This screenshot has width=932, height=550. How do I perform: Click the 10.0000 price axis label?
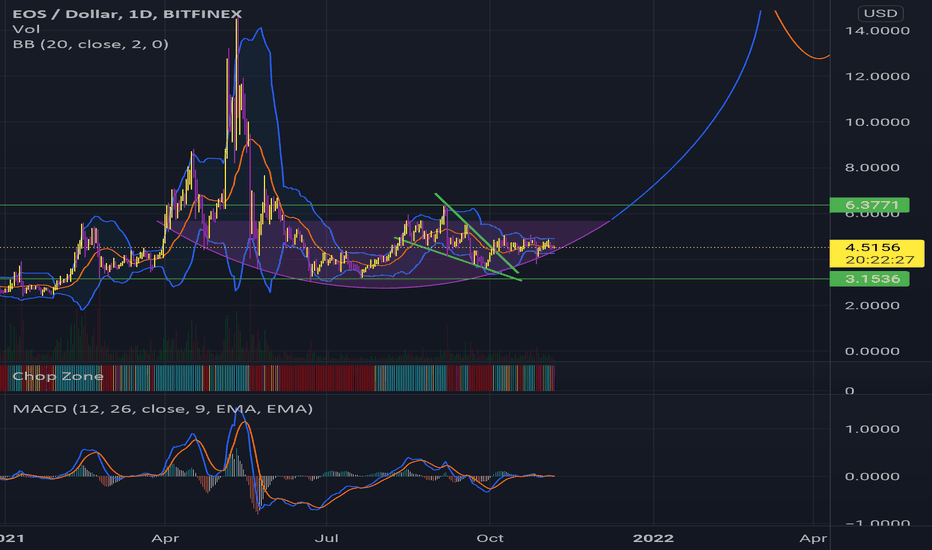pos(877,122)
